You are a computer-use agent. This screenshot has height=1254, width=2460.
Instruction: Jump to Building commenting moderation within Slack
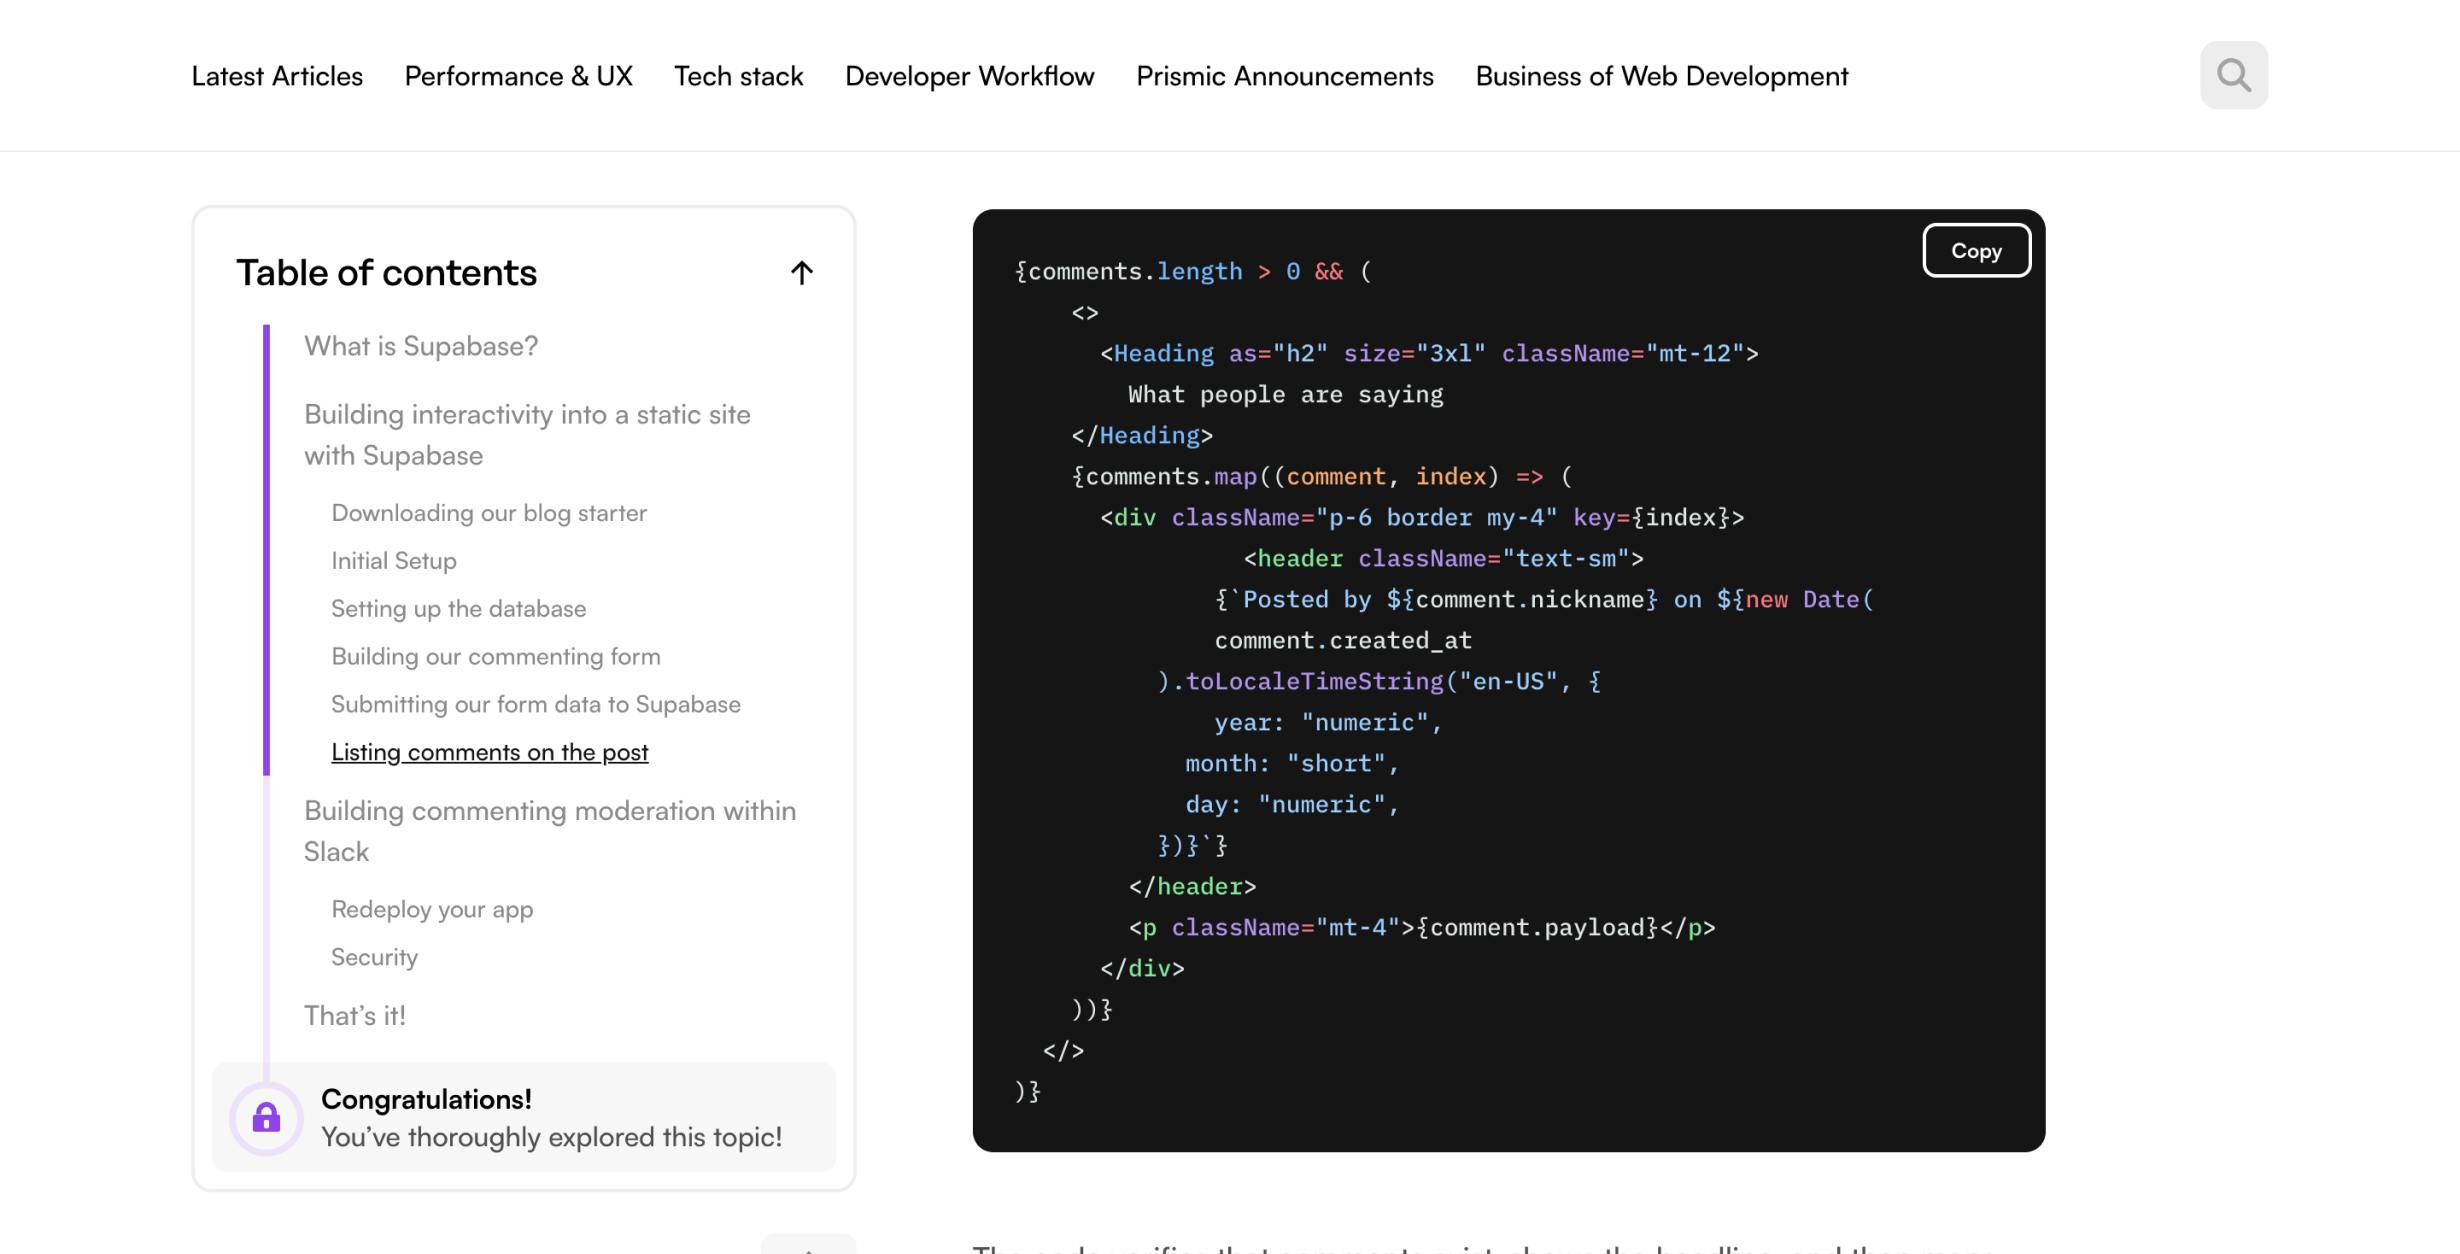[550, 830]
